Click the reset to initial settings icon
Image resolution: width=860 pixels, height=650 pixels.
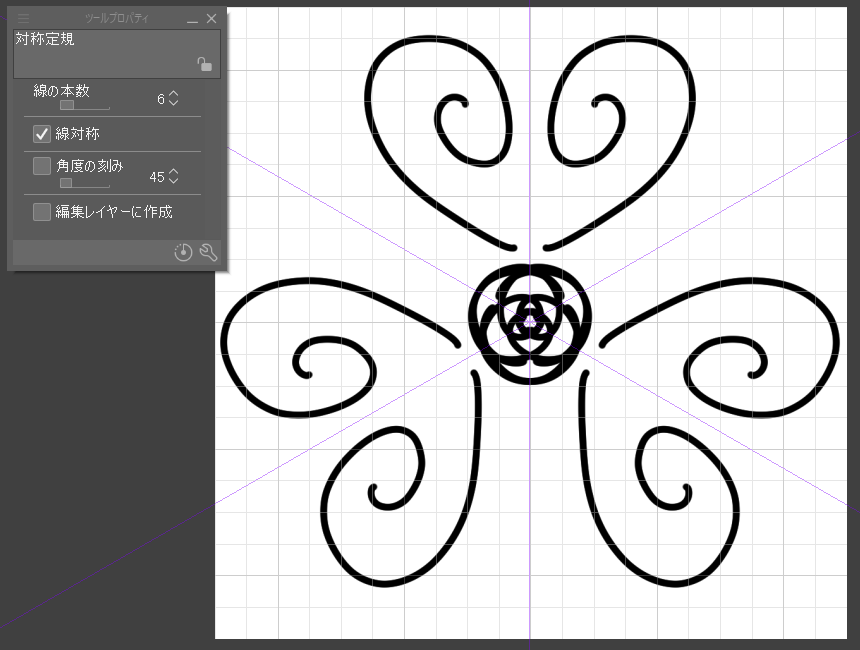[183, 253]
